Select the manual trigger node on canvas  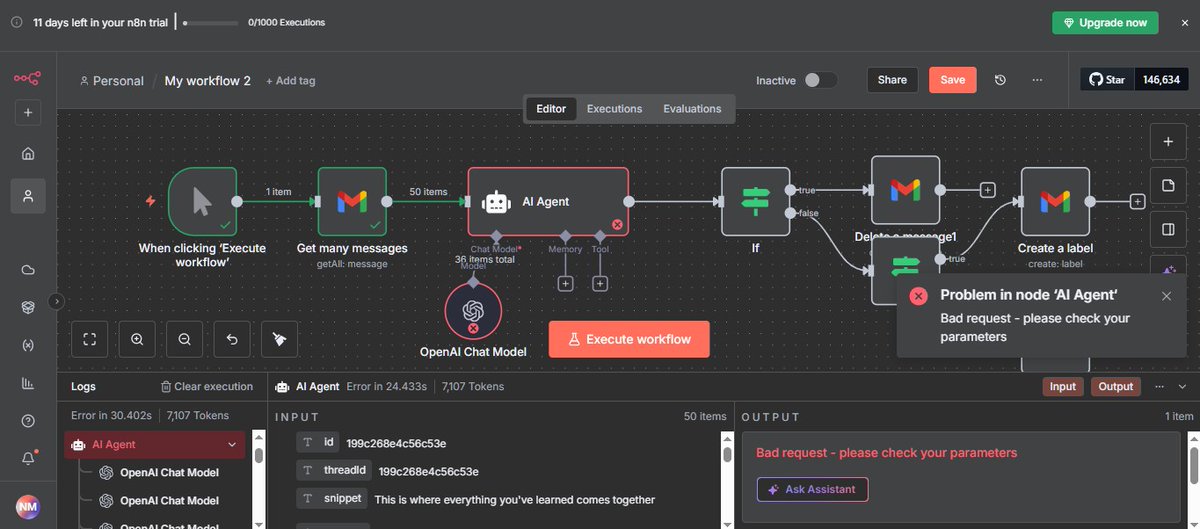pyautogui.click(x=203, y=201)
